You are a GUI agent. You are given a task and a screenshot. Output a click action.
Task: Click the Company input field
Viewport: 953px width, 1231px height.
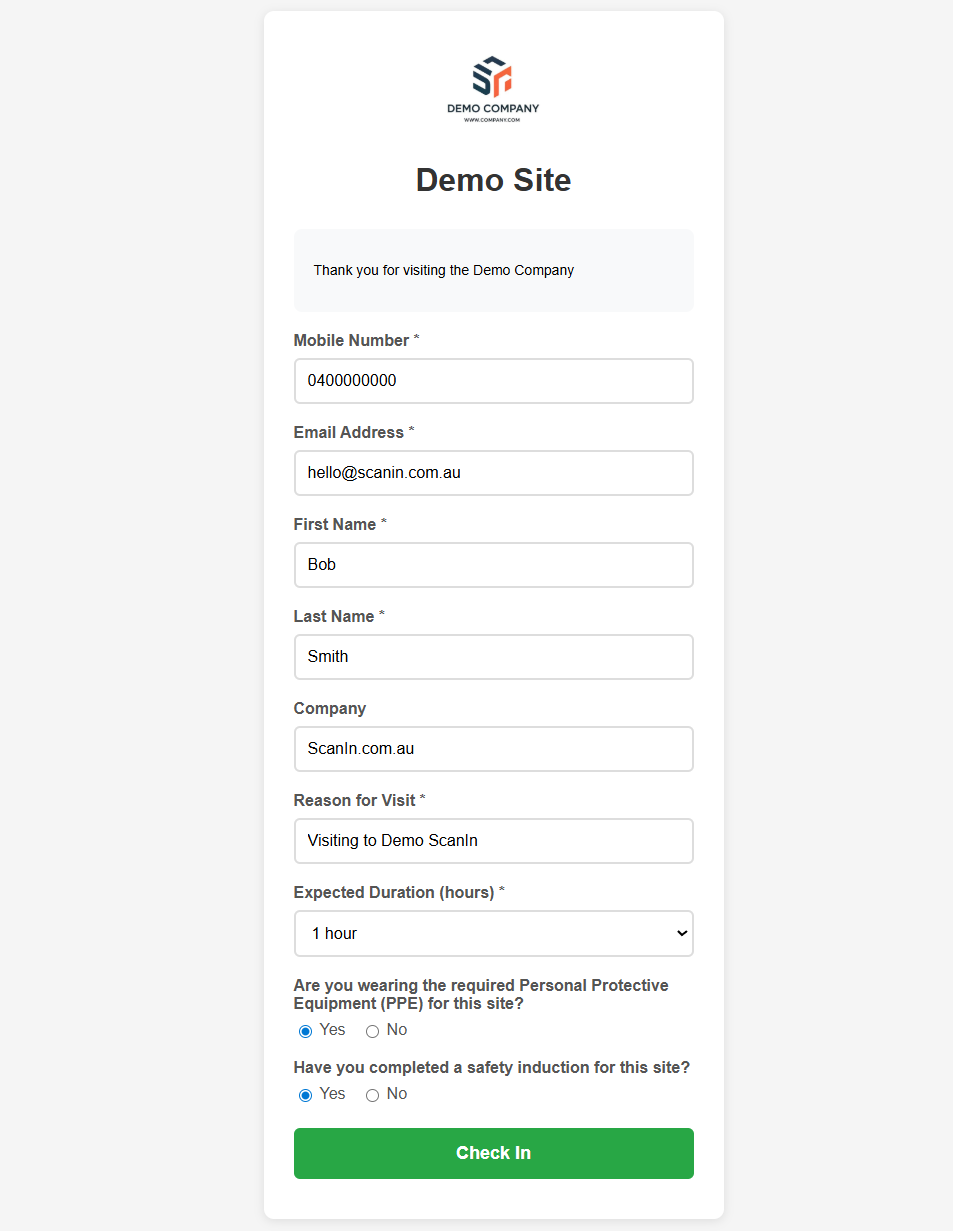click(493, 749)
